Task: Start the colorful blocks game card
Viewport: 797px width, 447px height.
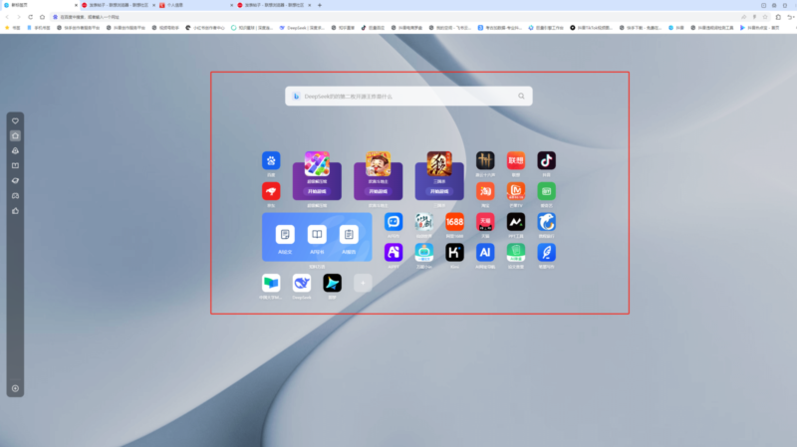Action: [317, 192]
